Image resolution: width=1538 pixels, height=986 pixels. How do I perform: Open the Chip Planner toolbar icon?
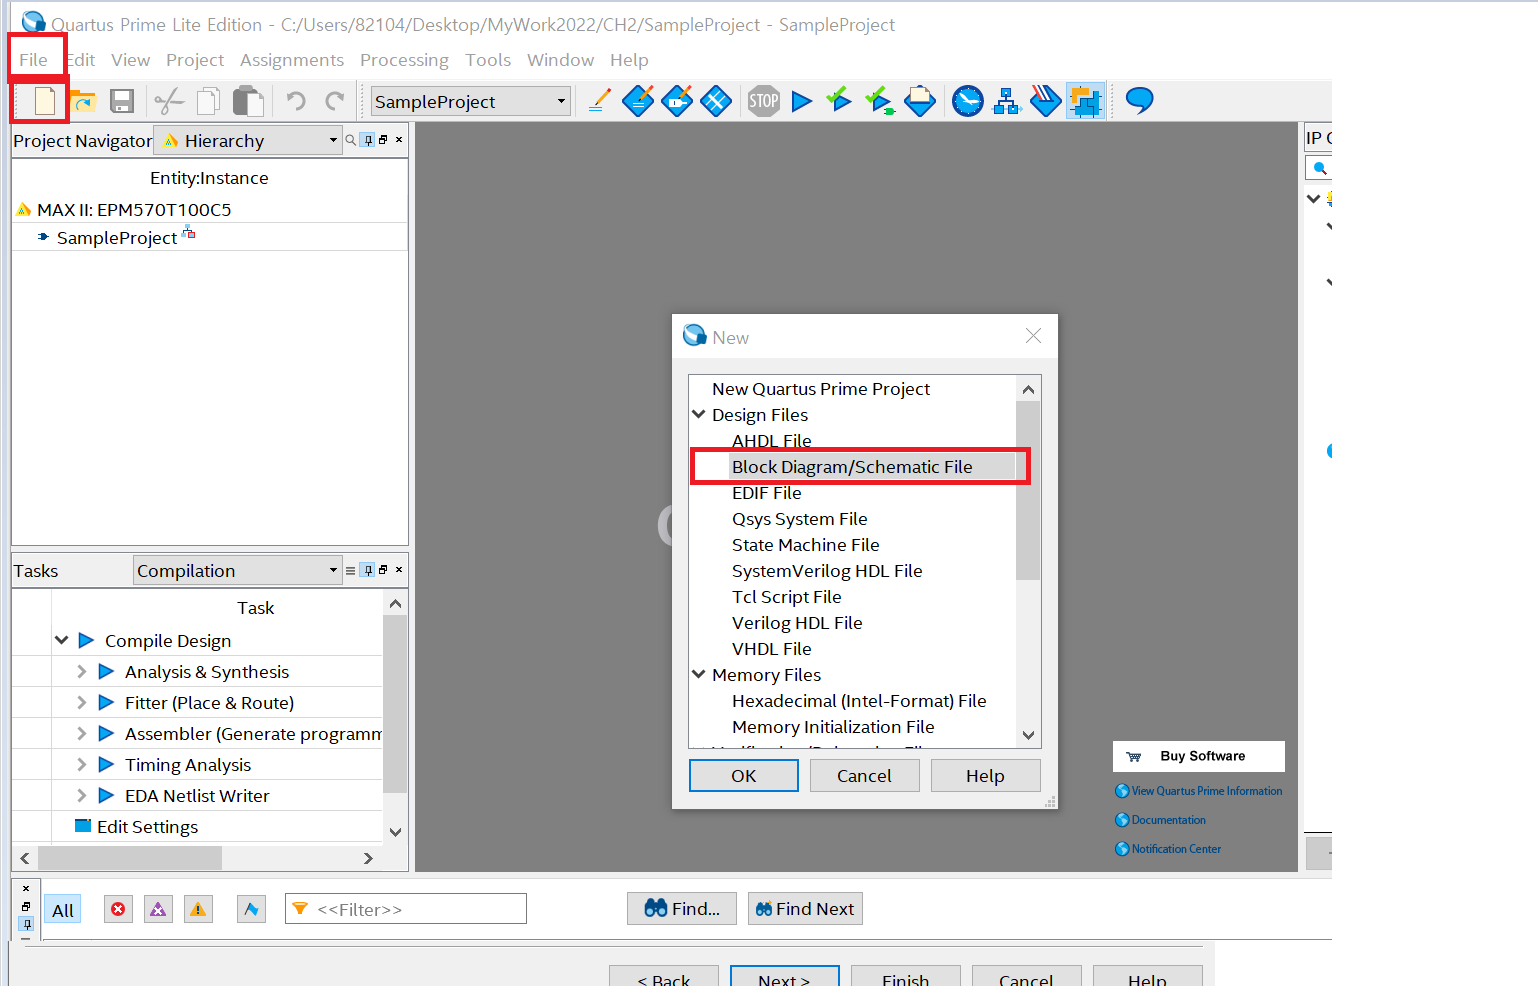[716, 101]
